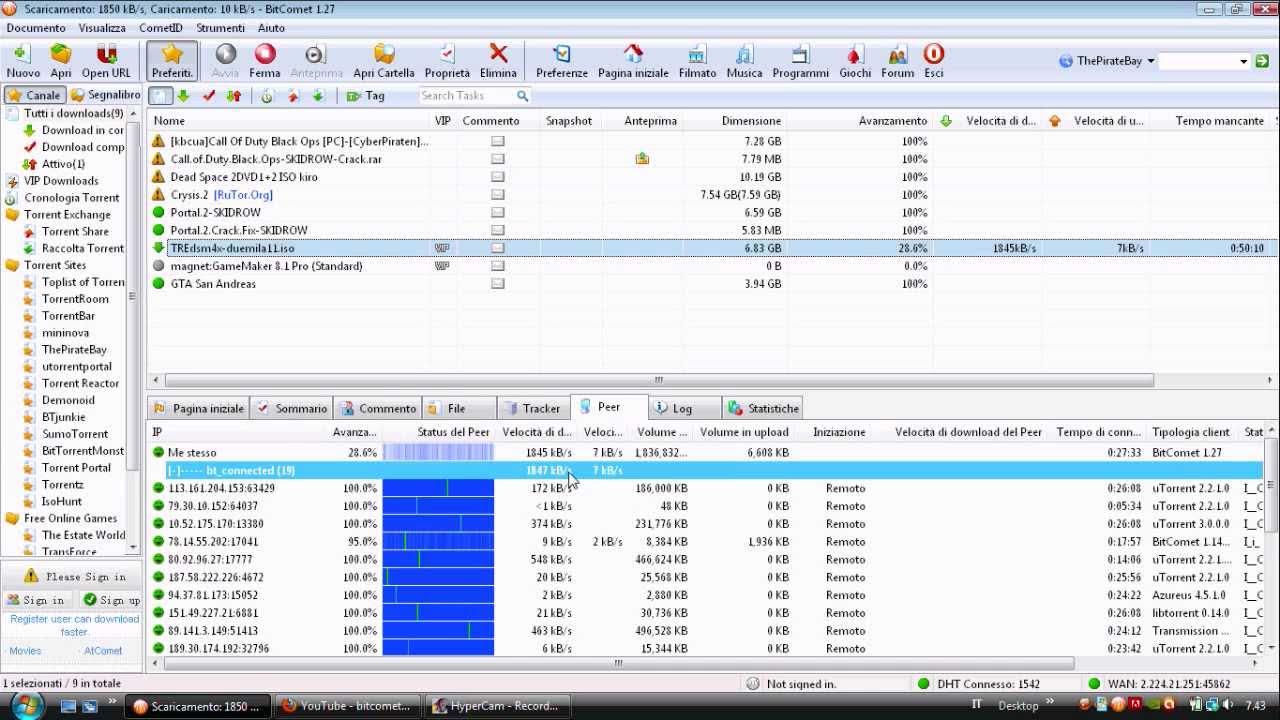This screenshot has height=720, width=1280.
Task: Click Apri Cartella folder icon
Action: (x=384, y=61)
